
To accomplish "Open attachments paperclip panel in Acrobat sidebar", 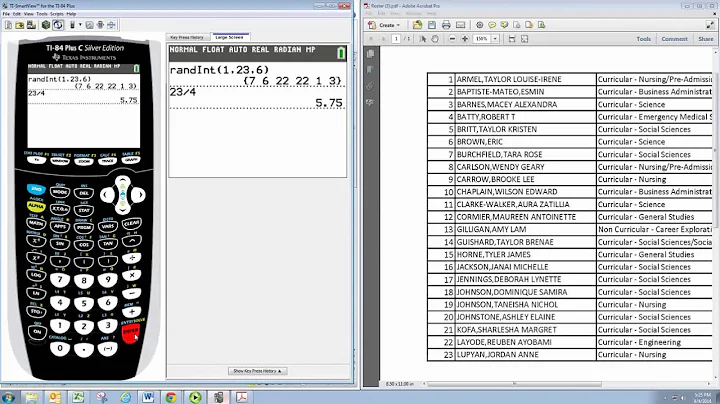I will point(371,86).
